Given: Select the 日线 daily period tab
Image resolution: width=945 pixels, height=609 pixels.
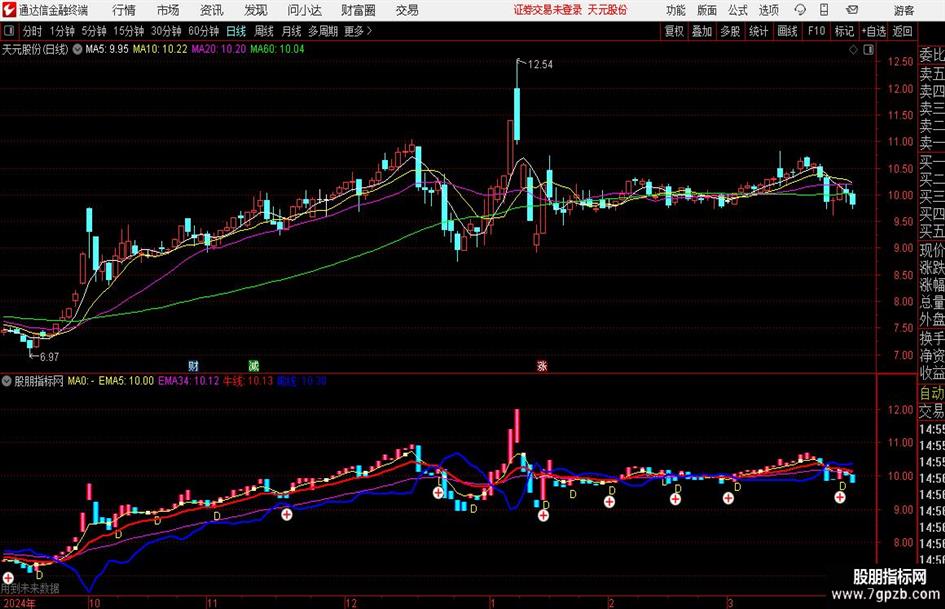Looking at the screenshot, I should point(236,31).
